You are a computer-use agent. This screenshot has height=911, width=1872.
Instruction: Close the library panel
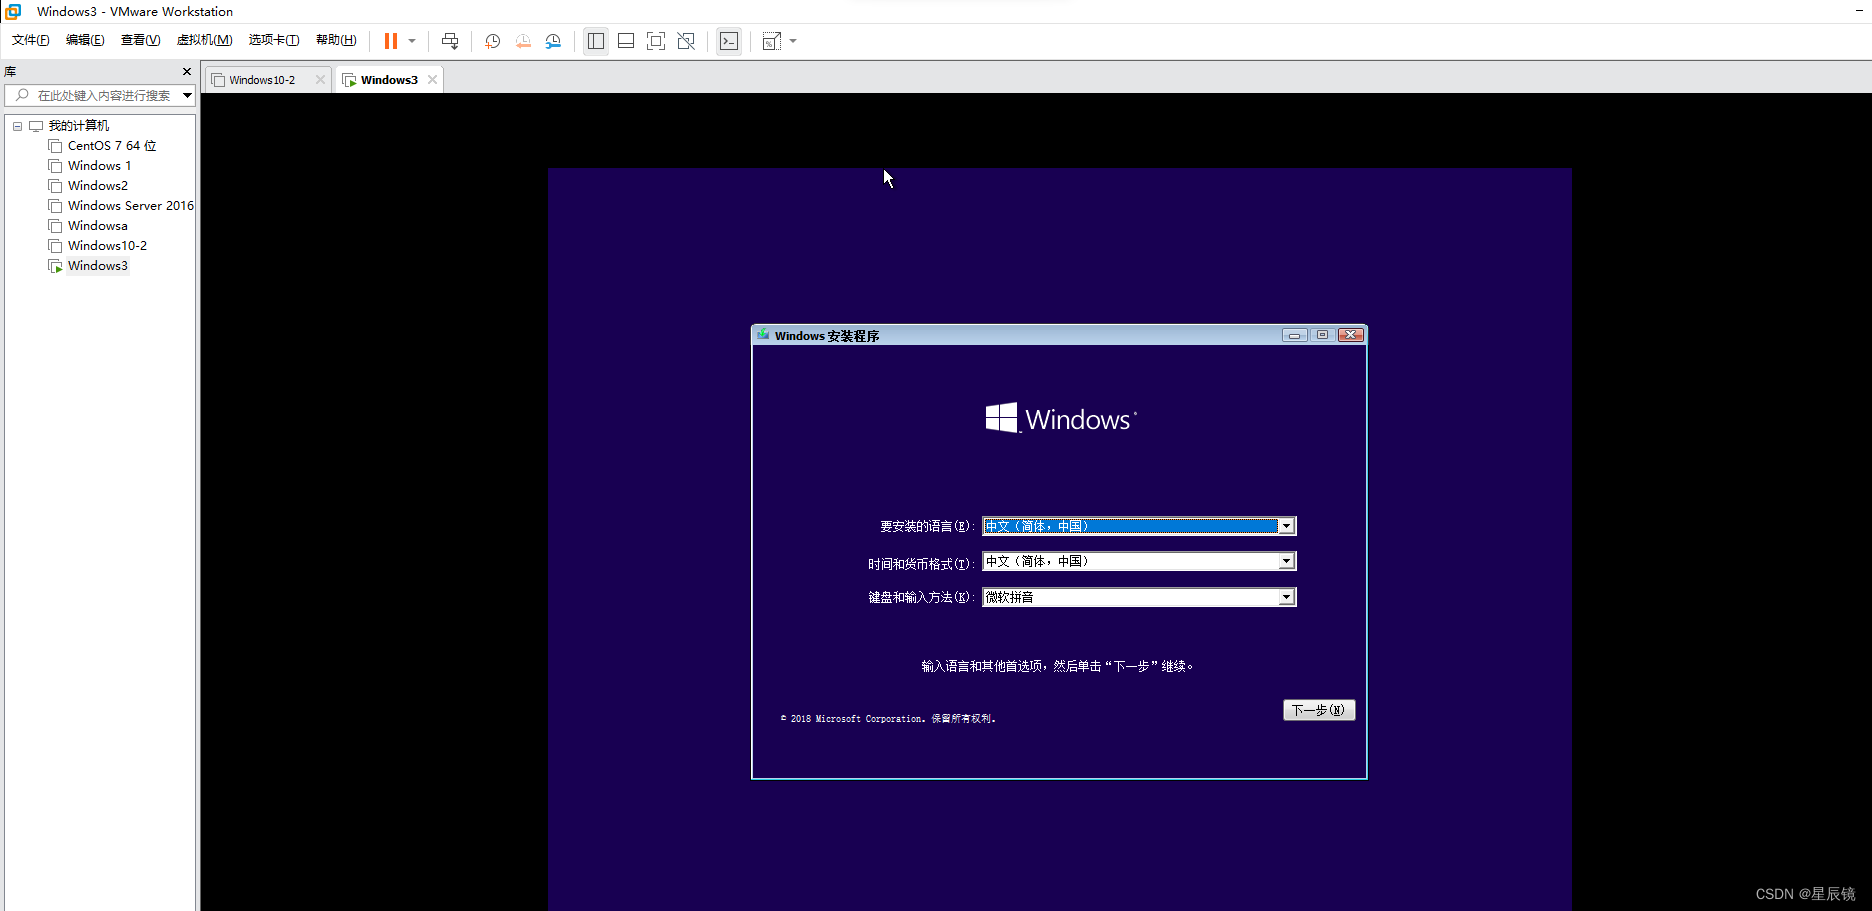point(186,71)
